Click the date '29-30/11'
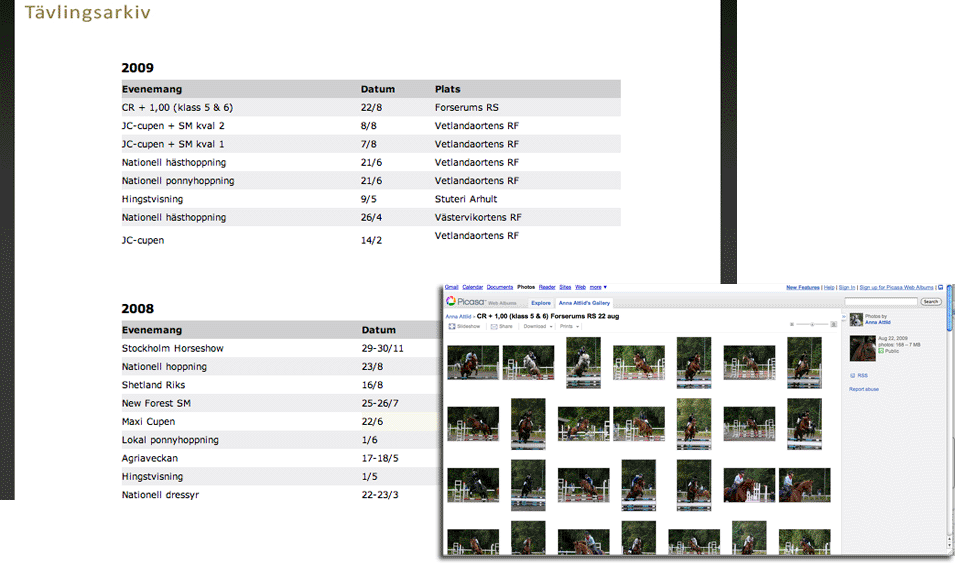 [383, 348]
